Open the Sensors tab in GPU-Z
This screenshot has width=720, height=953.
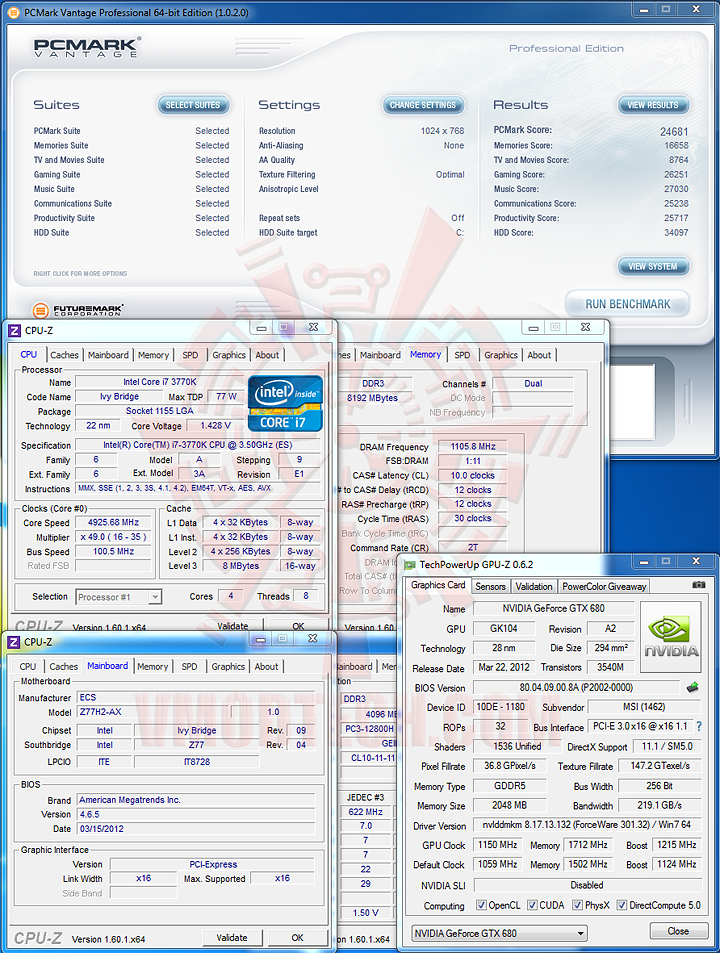coord(490,587)
